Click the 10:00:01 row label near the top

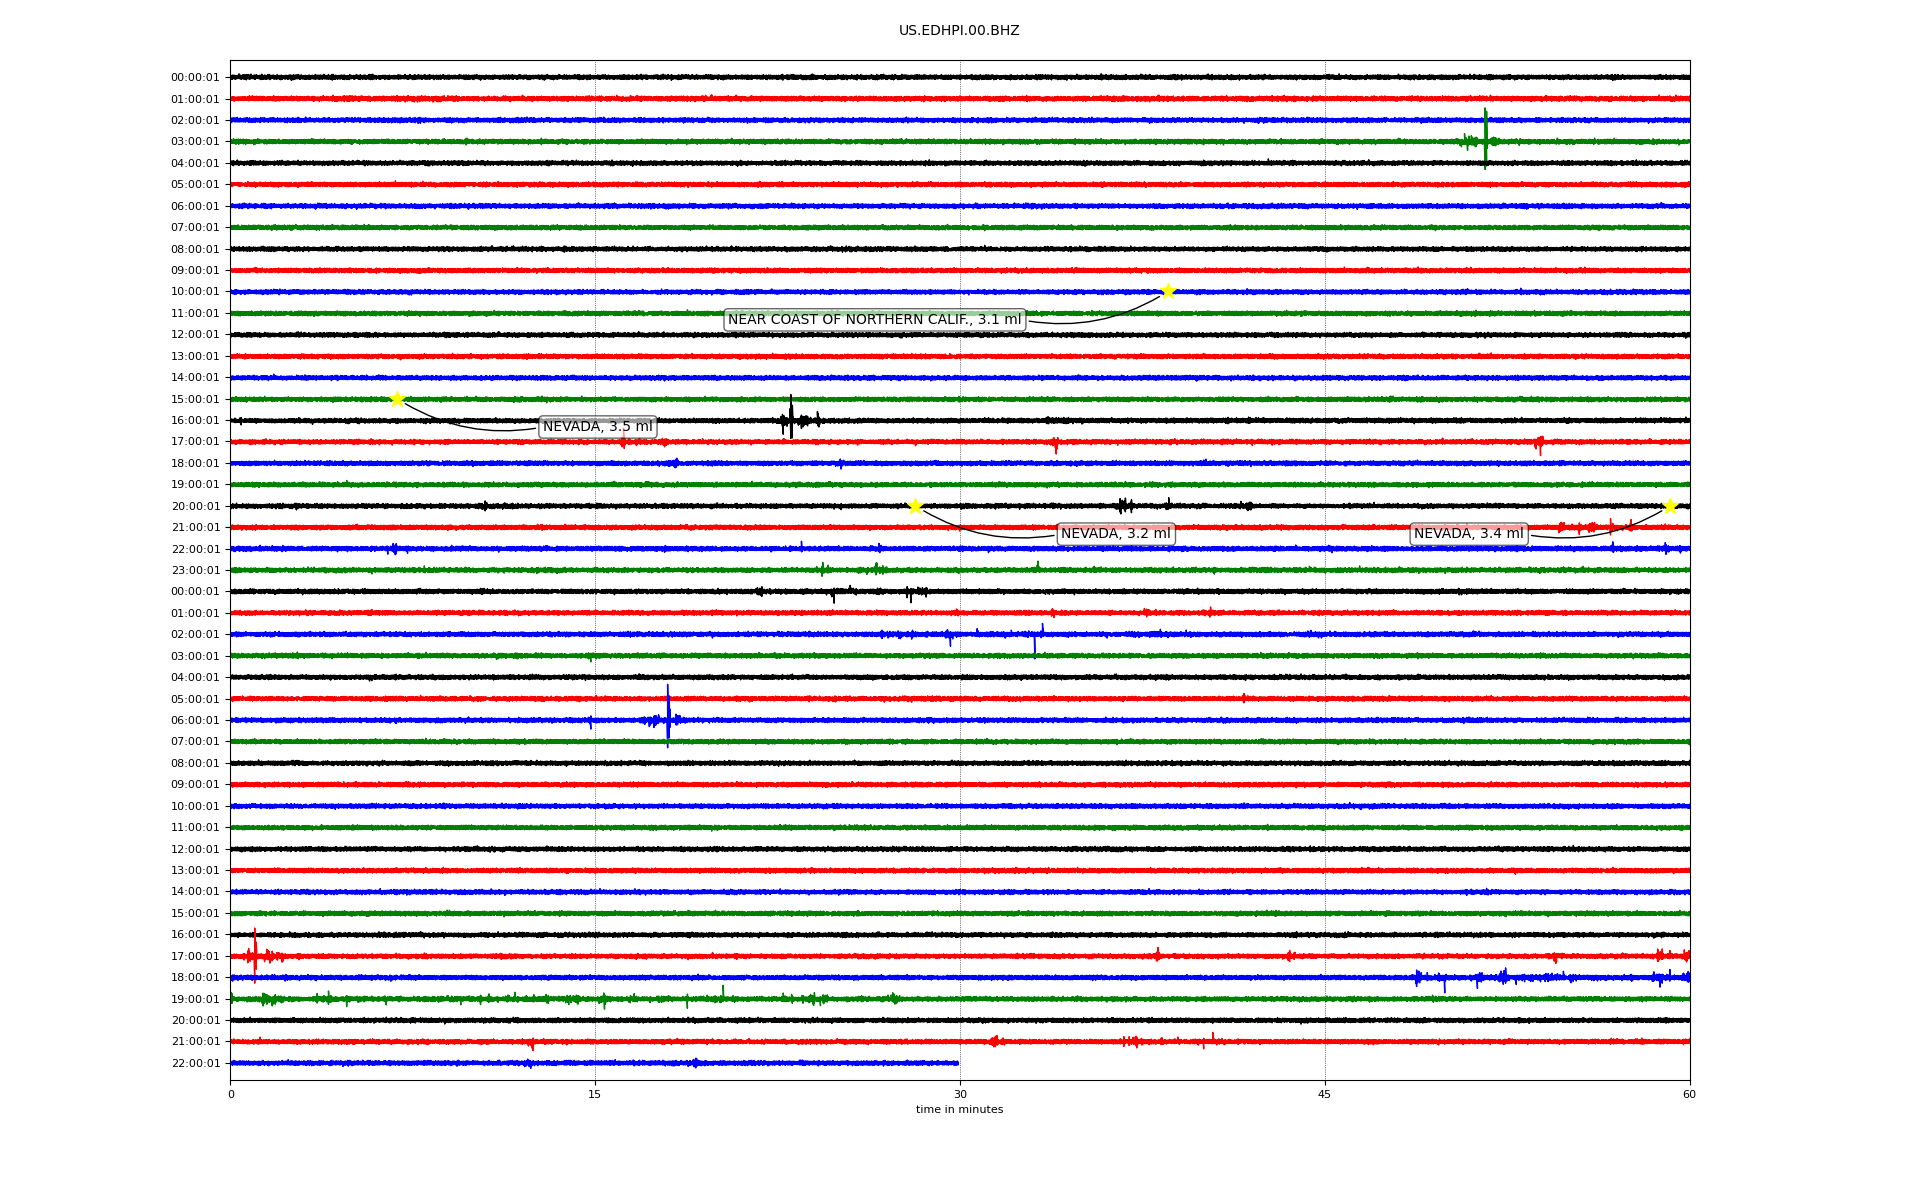(x=195, y=292)
